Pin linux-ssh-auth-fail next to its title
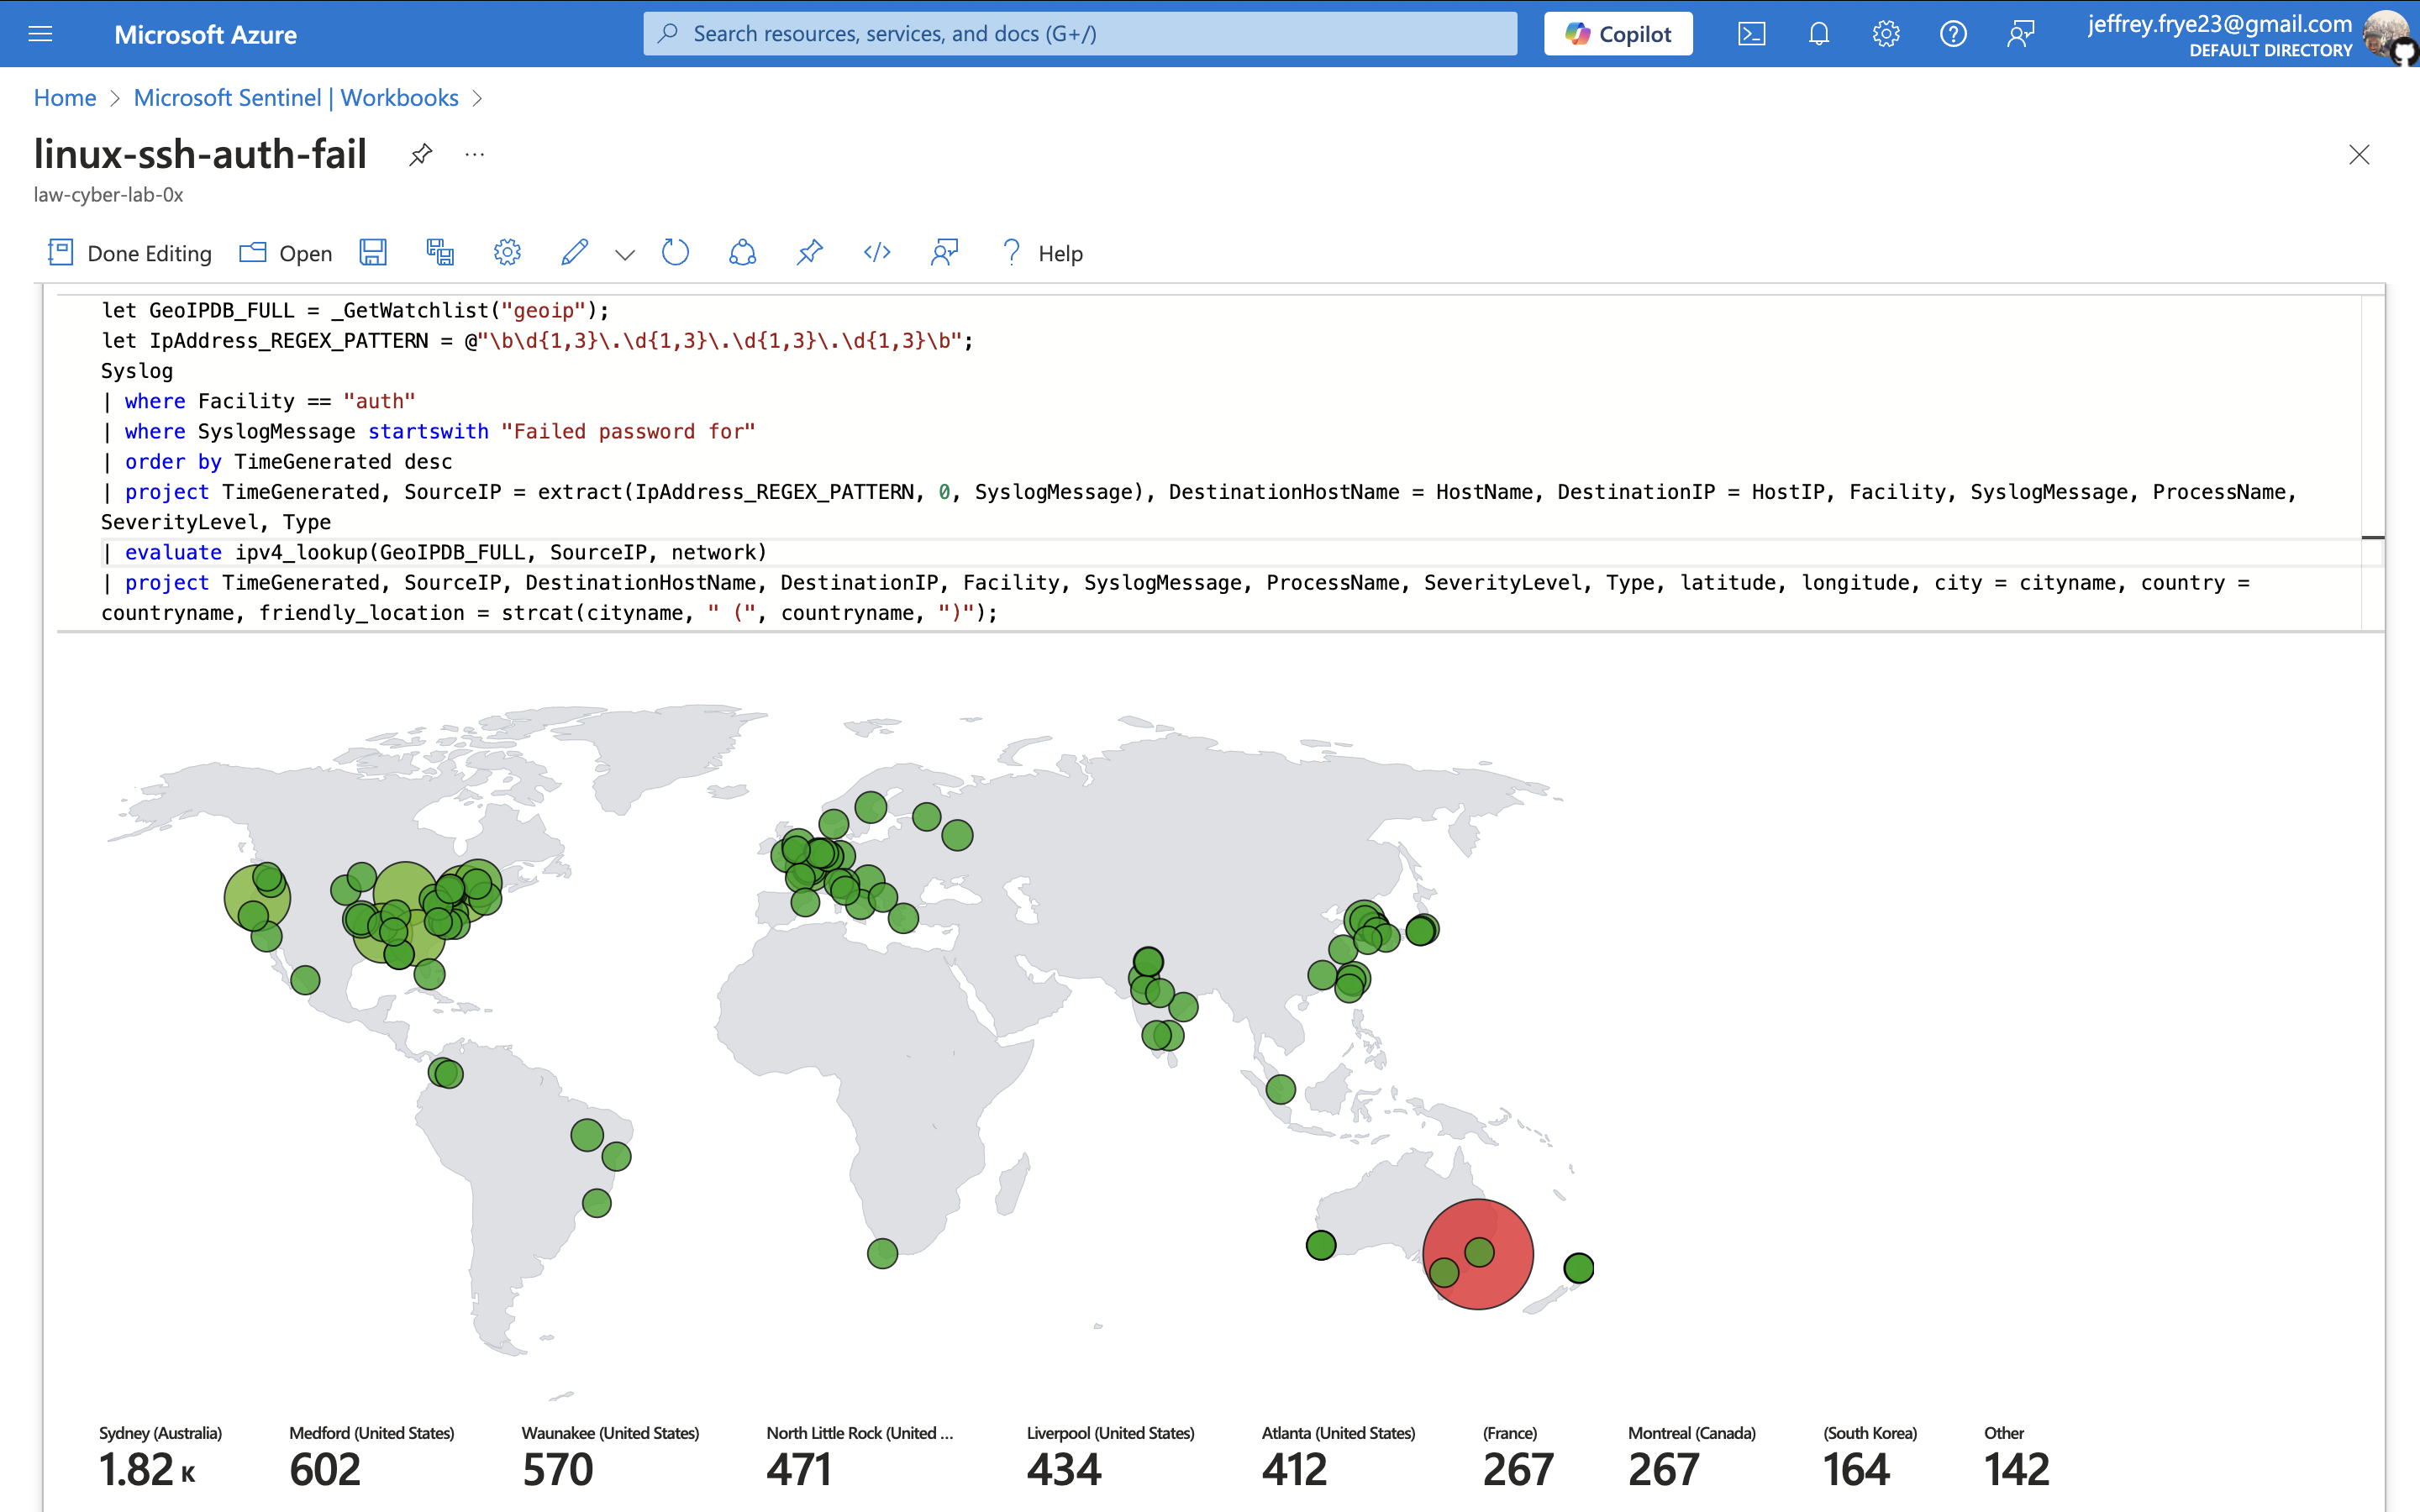 [420, 155]
